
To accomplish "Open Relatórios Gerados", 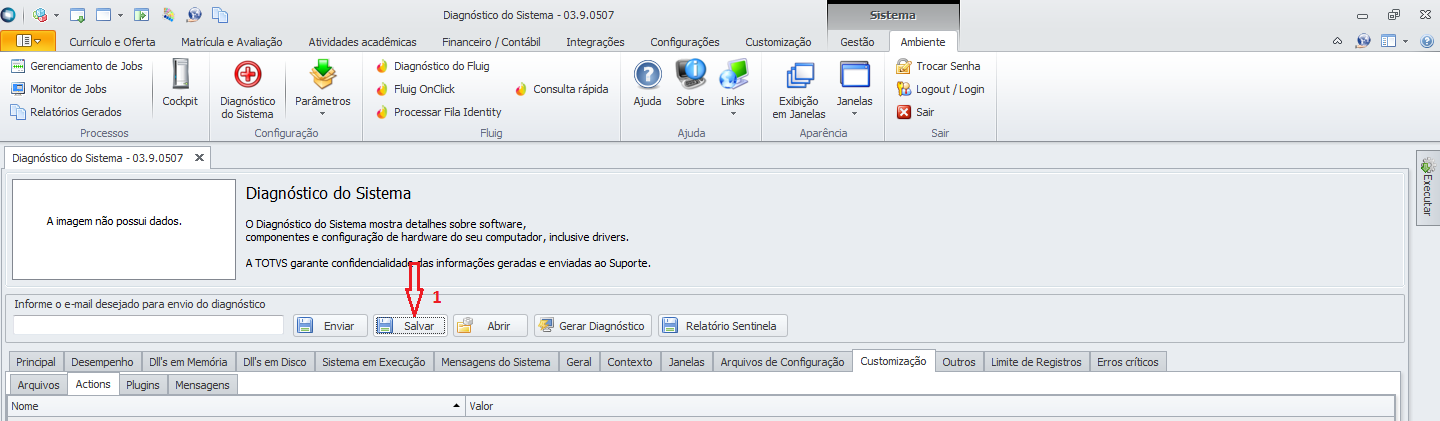I will tap(66, 112).
